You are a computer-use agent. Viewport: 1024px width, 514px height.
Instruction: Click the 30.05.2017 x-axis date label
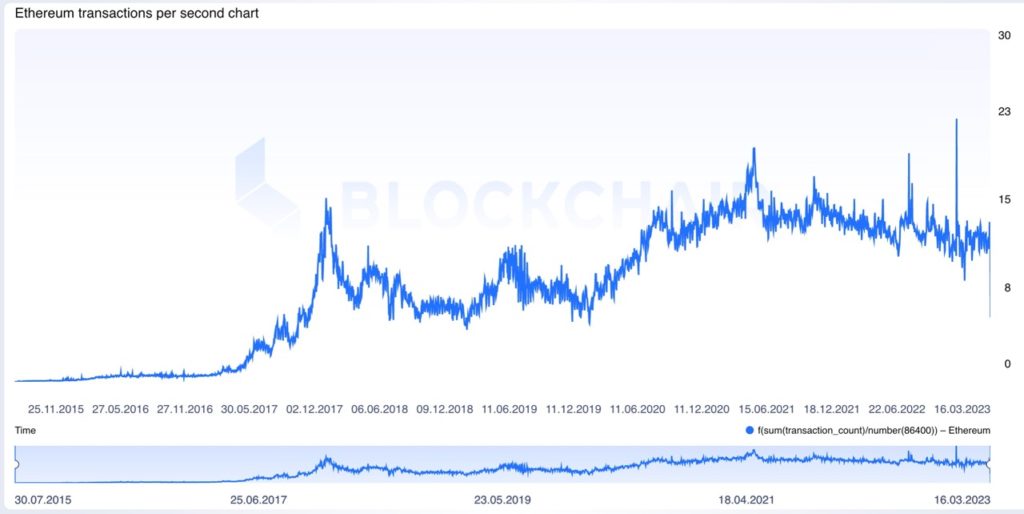pyautogui.click(x=249, y=410)
